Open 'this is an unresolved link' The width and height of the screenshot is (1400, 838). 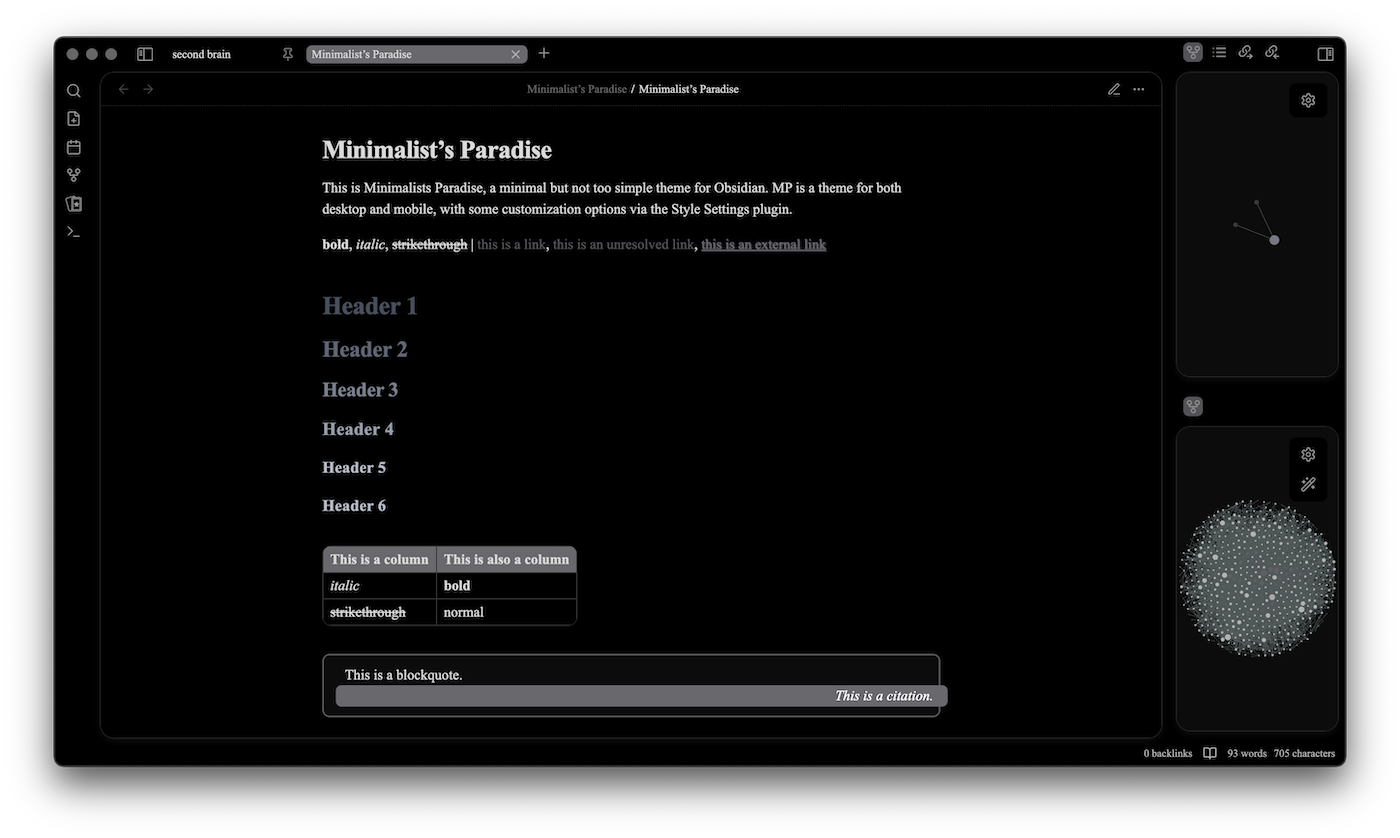tap(623, 244)
